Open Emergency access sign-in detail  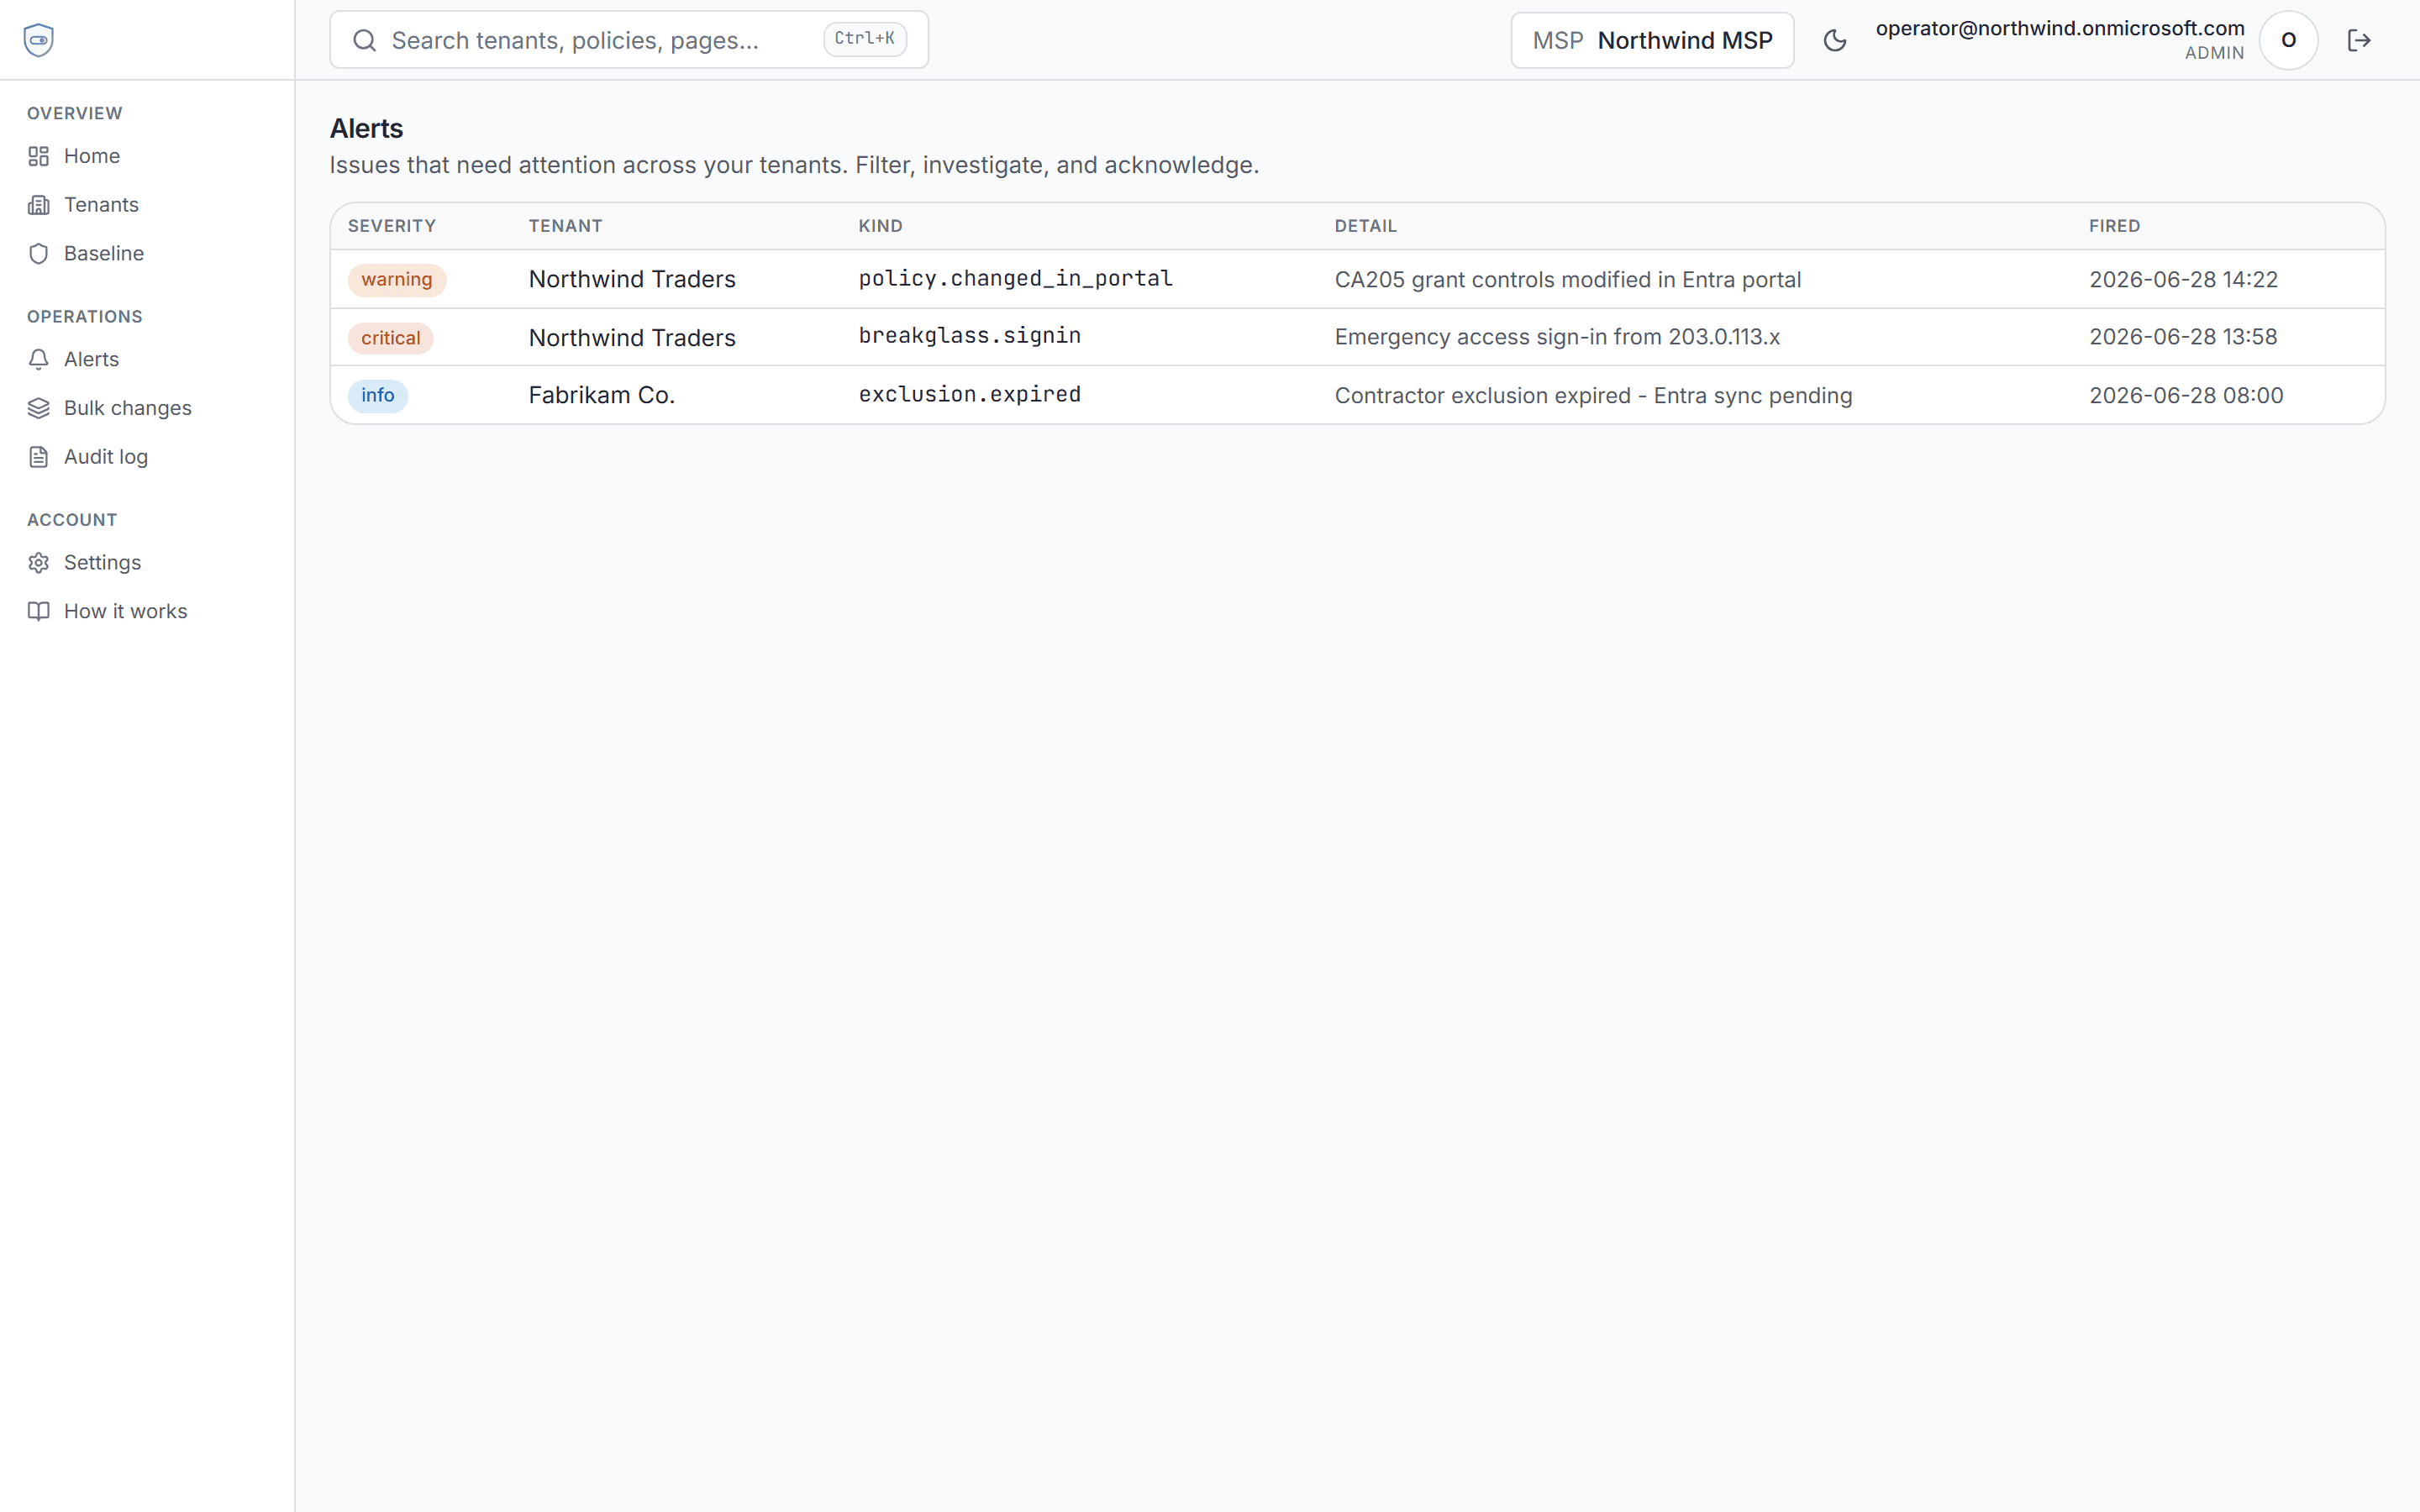pyautogui.click(x=1557, y=337)
